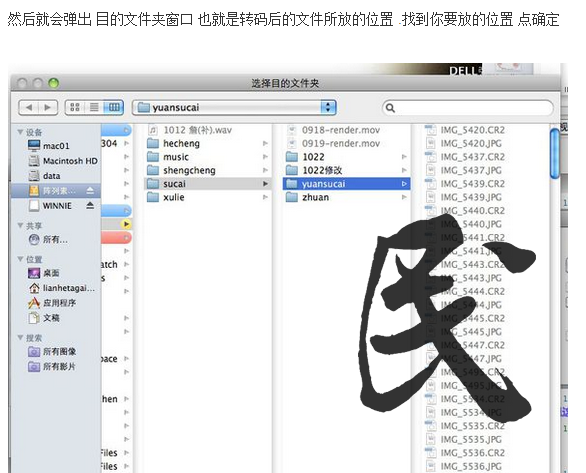Click the green zoom window button
This screenshot has height=473, width=586.
[53, 83]
